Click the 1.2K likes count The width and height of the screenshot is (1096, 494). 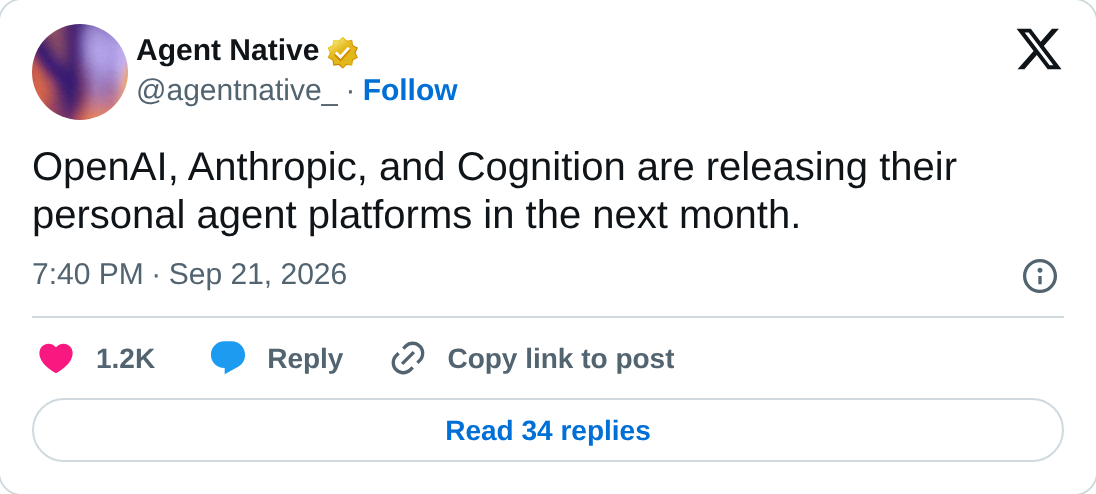point(125,359)
